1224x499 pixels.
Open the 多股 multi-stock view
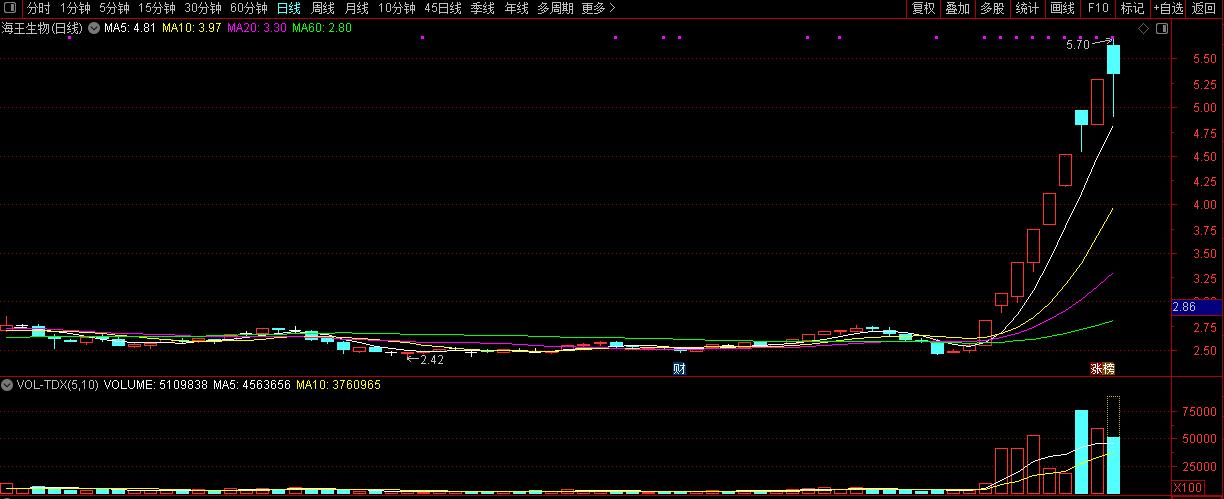tap(992, 8)
